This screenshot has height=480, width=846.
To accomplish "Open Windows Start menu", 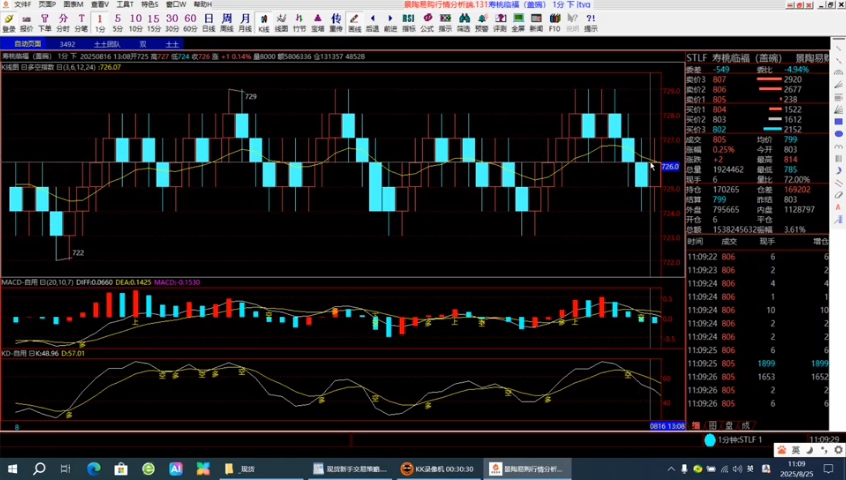I will (12, 469).
